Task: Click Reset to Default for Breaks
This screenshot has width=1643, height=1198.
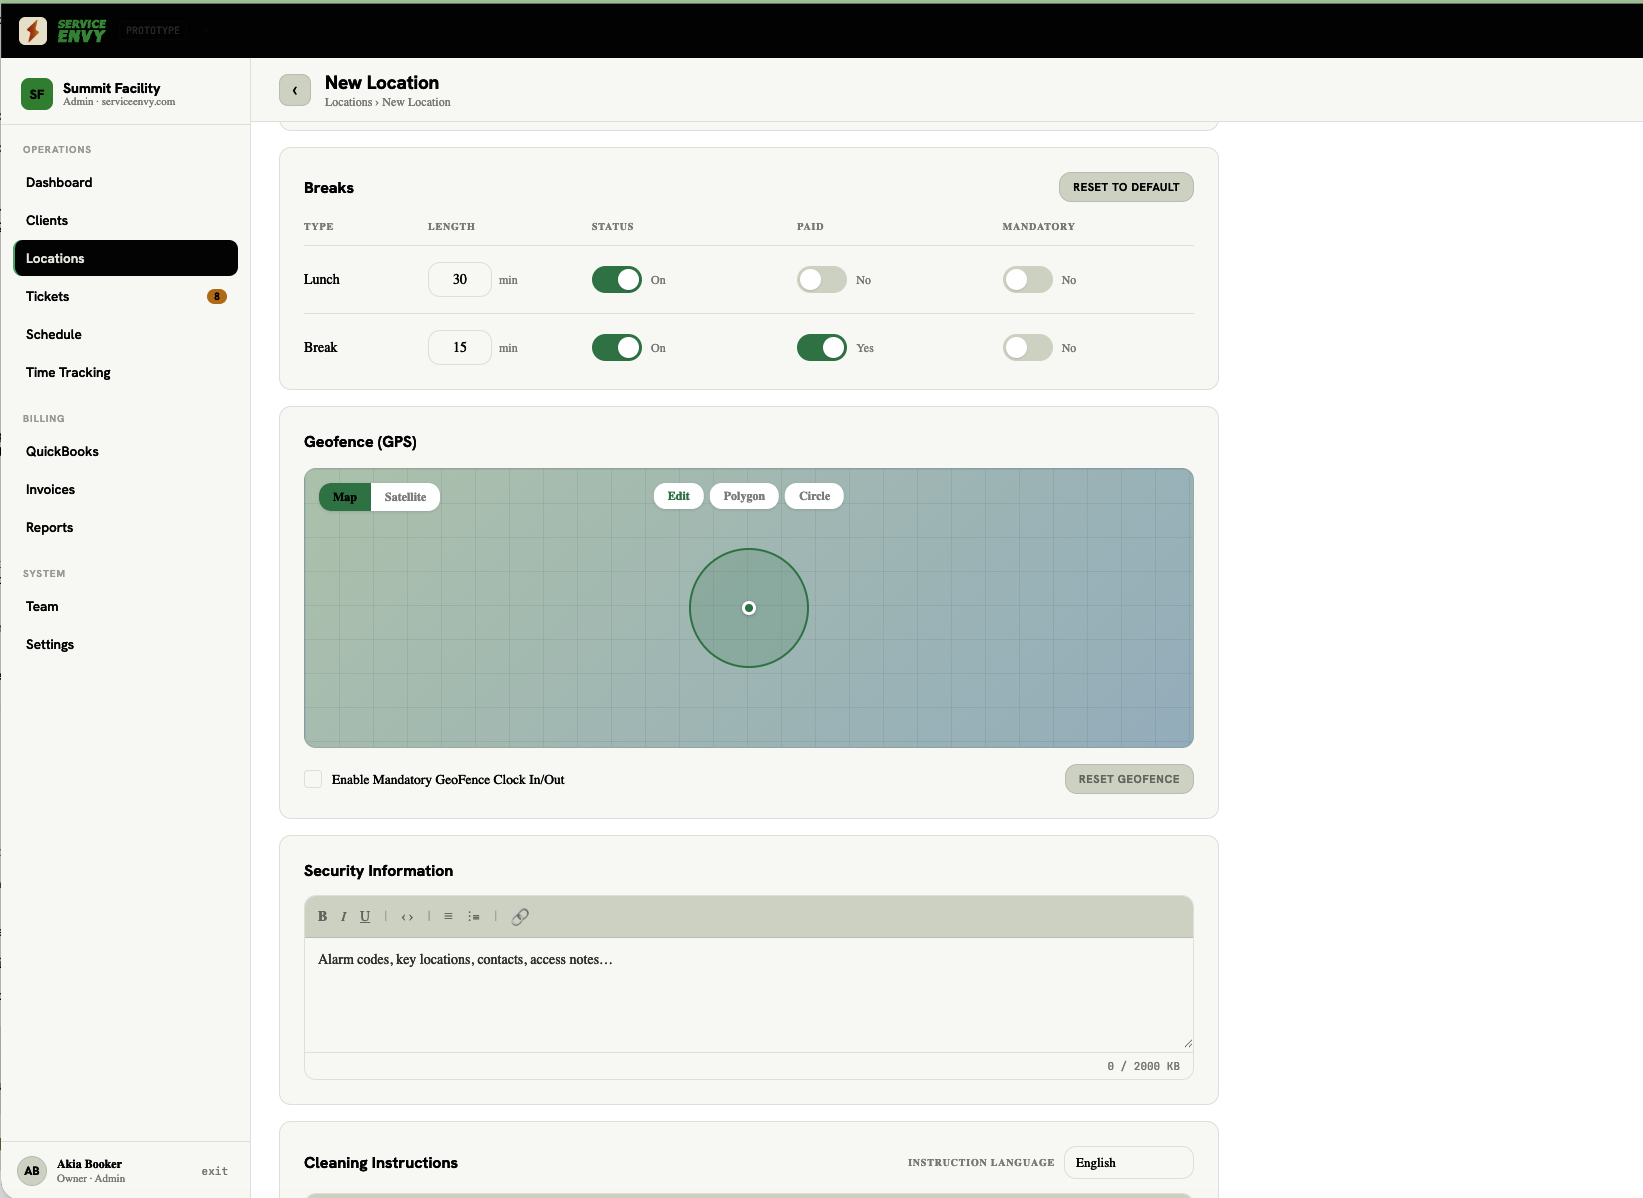Action: coord(1126,187)
